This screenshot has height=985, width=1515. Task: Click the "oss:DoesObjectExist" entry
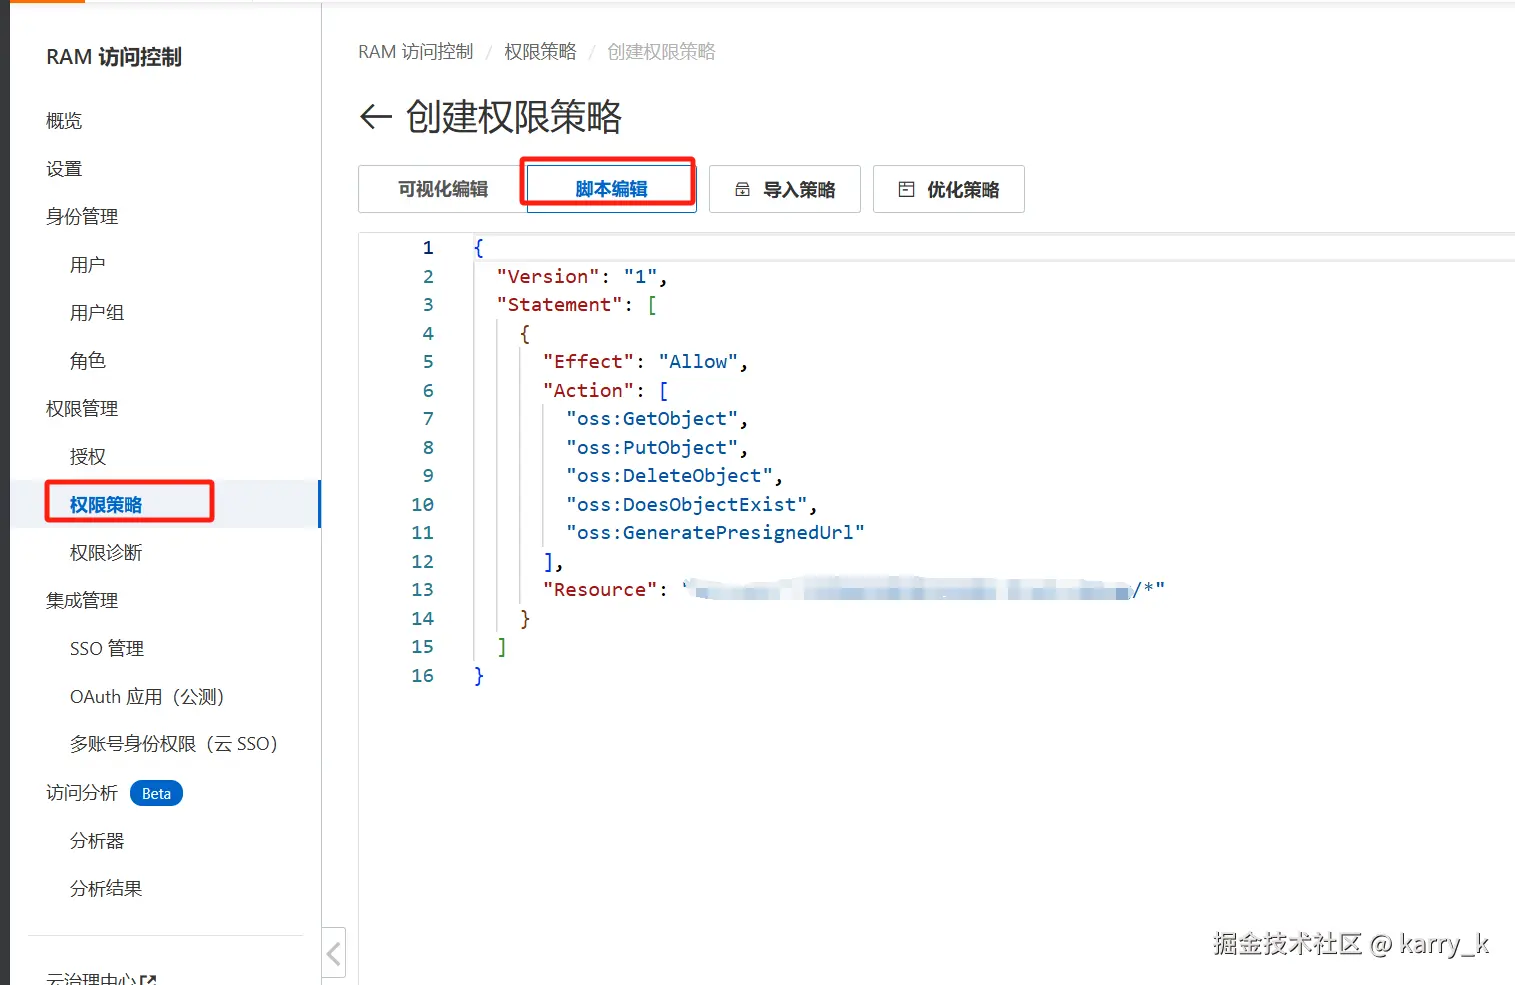[x=691, y=505]
